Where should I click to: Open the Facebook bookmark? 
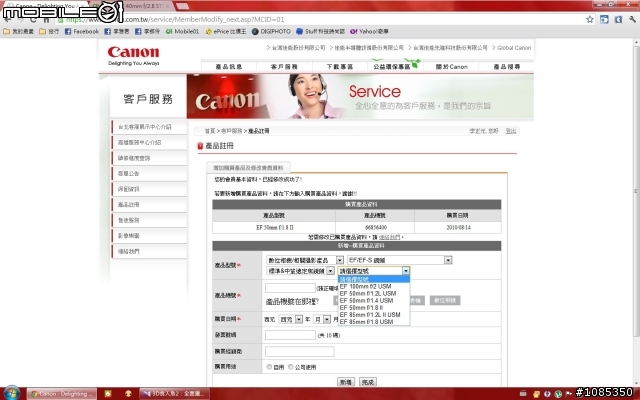coord(82,31)
